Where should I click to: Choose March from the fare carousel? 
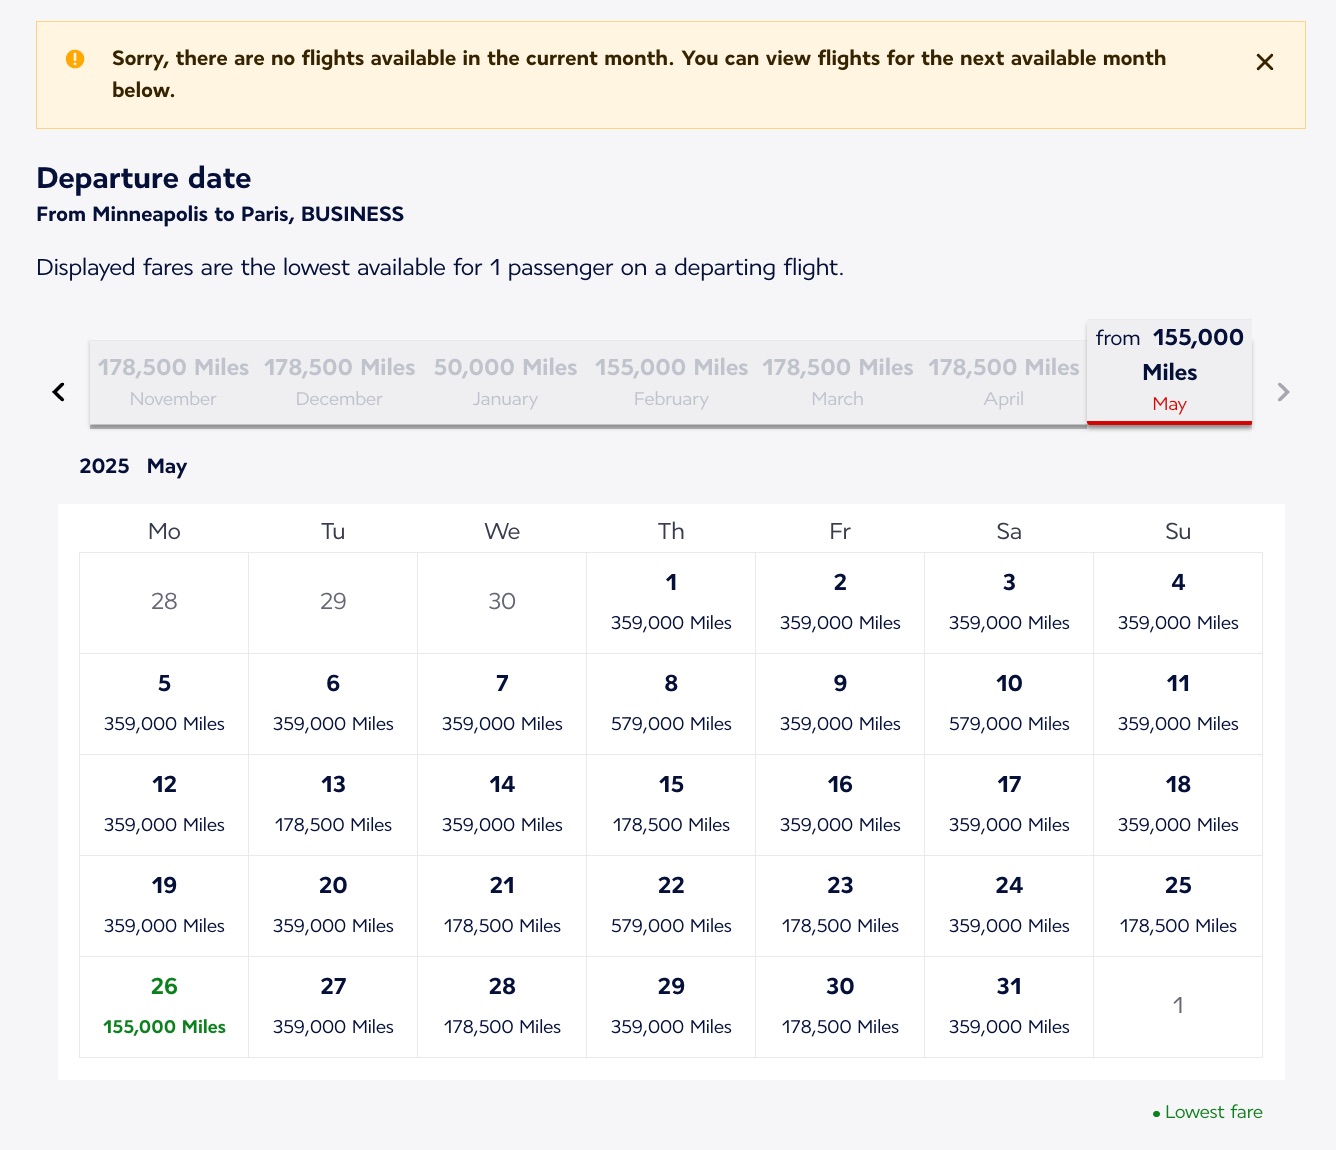(x=837, y=382)
